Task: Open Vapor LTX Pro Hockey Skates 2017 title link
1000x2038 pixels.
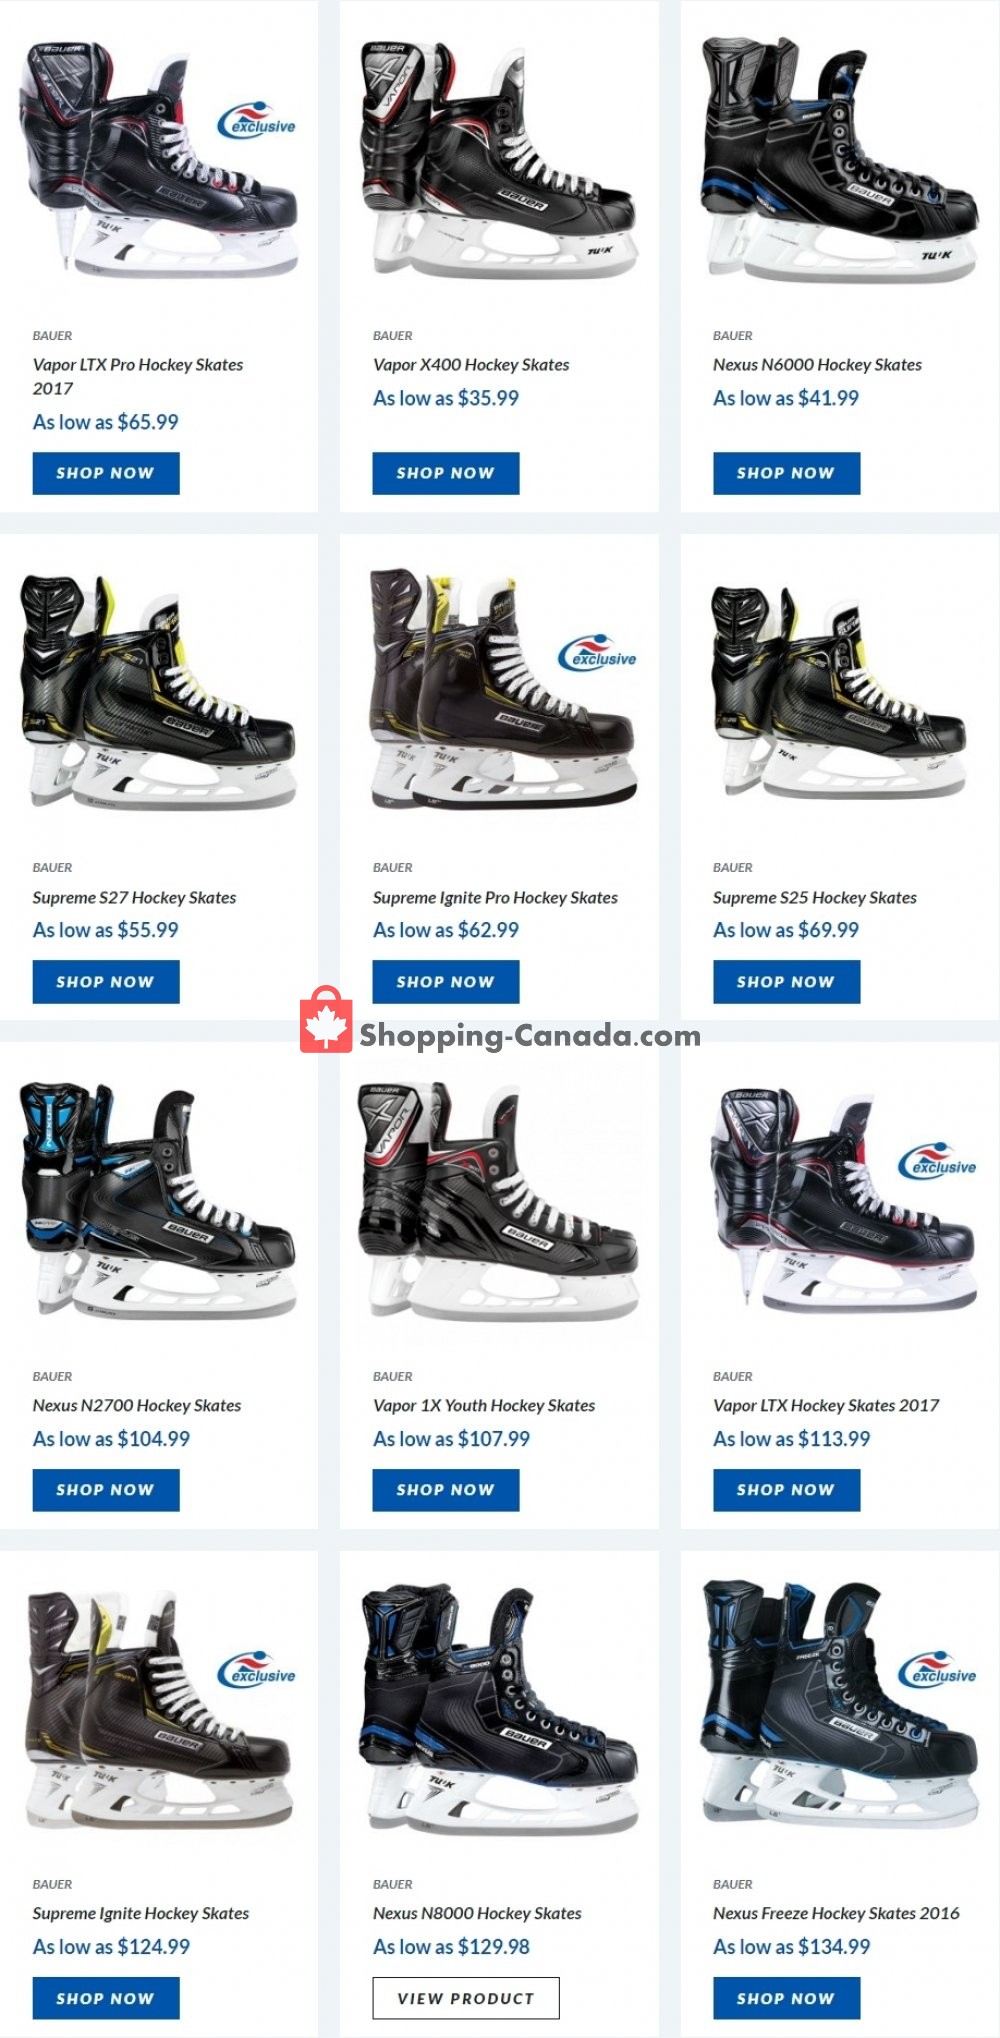Action: (138, 376)
